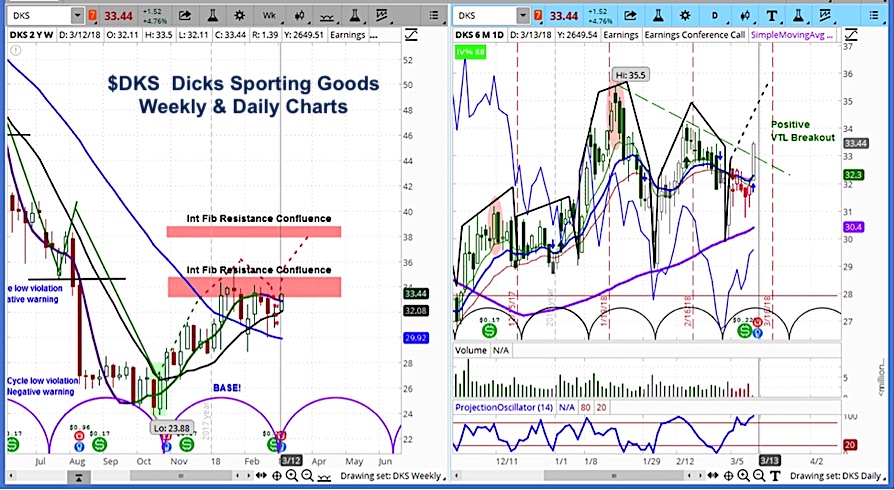Open chart settings gear in daily chart

685,15
